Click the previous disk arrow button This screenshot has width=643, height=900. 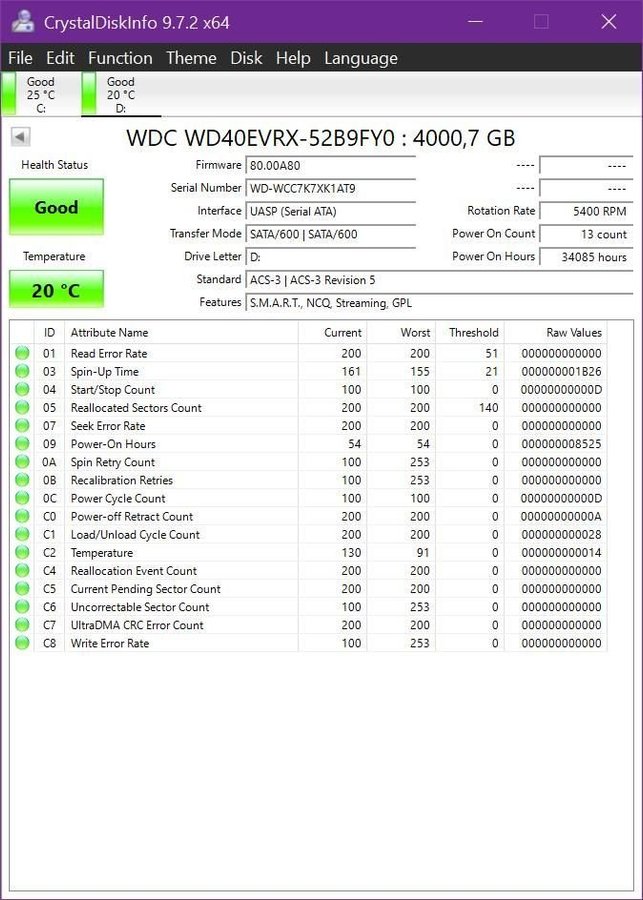click(x=19, y=137)
